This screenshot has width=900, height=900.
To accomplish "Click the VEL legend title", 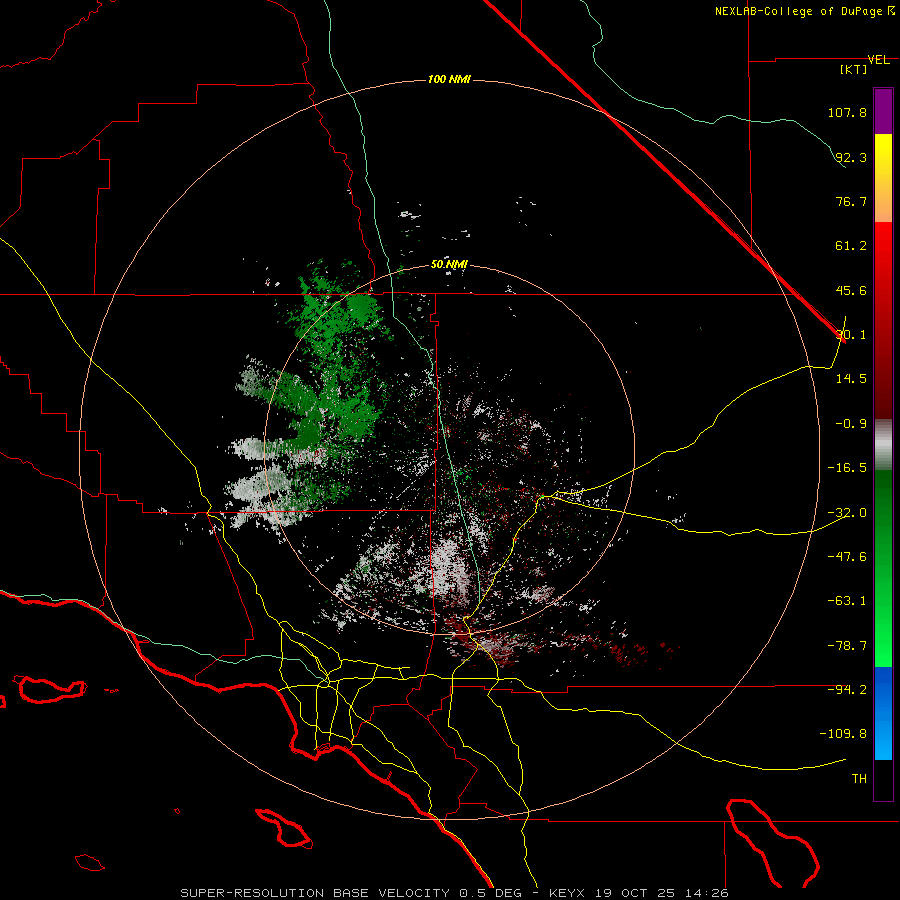I will (878, 60).
